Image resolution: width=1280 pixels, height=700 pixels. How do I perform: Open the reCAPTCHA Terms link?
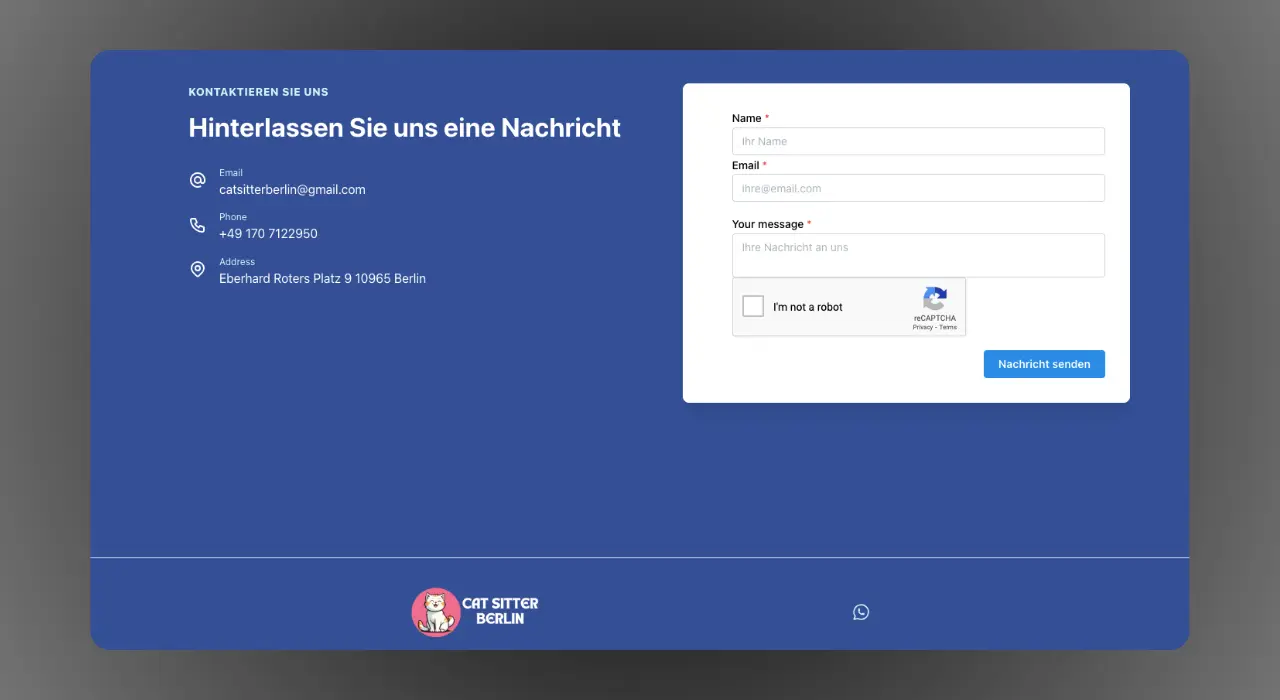coord(948,327)
